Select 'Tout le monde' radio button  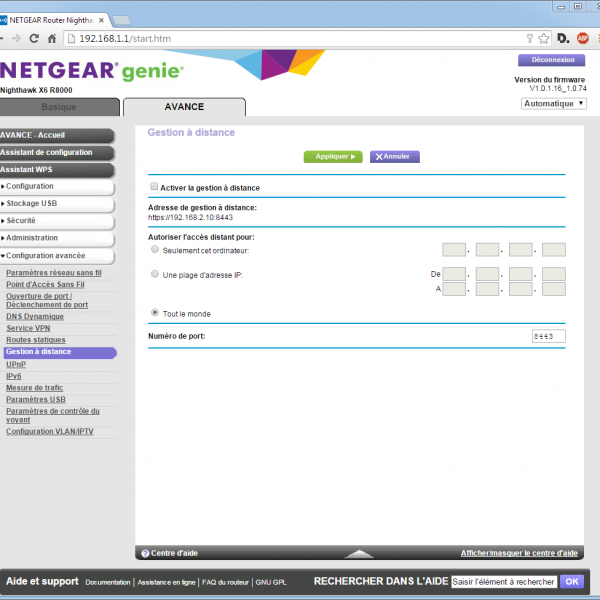pos(154,313)
